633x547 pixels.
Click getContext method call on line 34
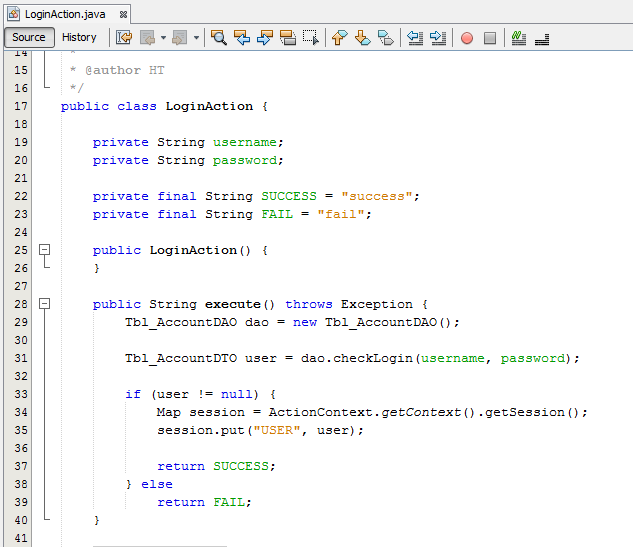point(421,412)
